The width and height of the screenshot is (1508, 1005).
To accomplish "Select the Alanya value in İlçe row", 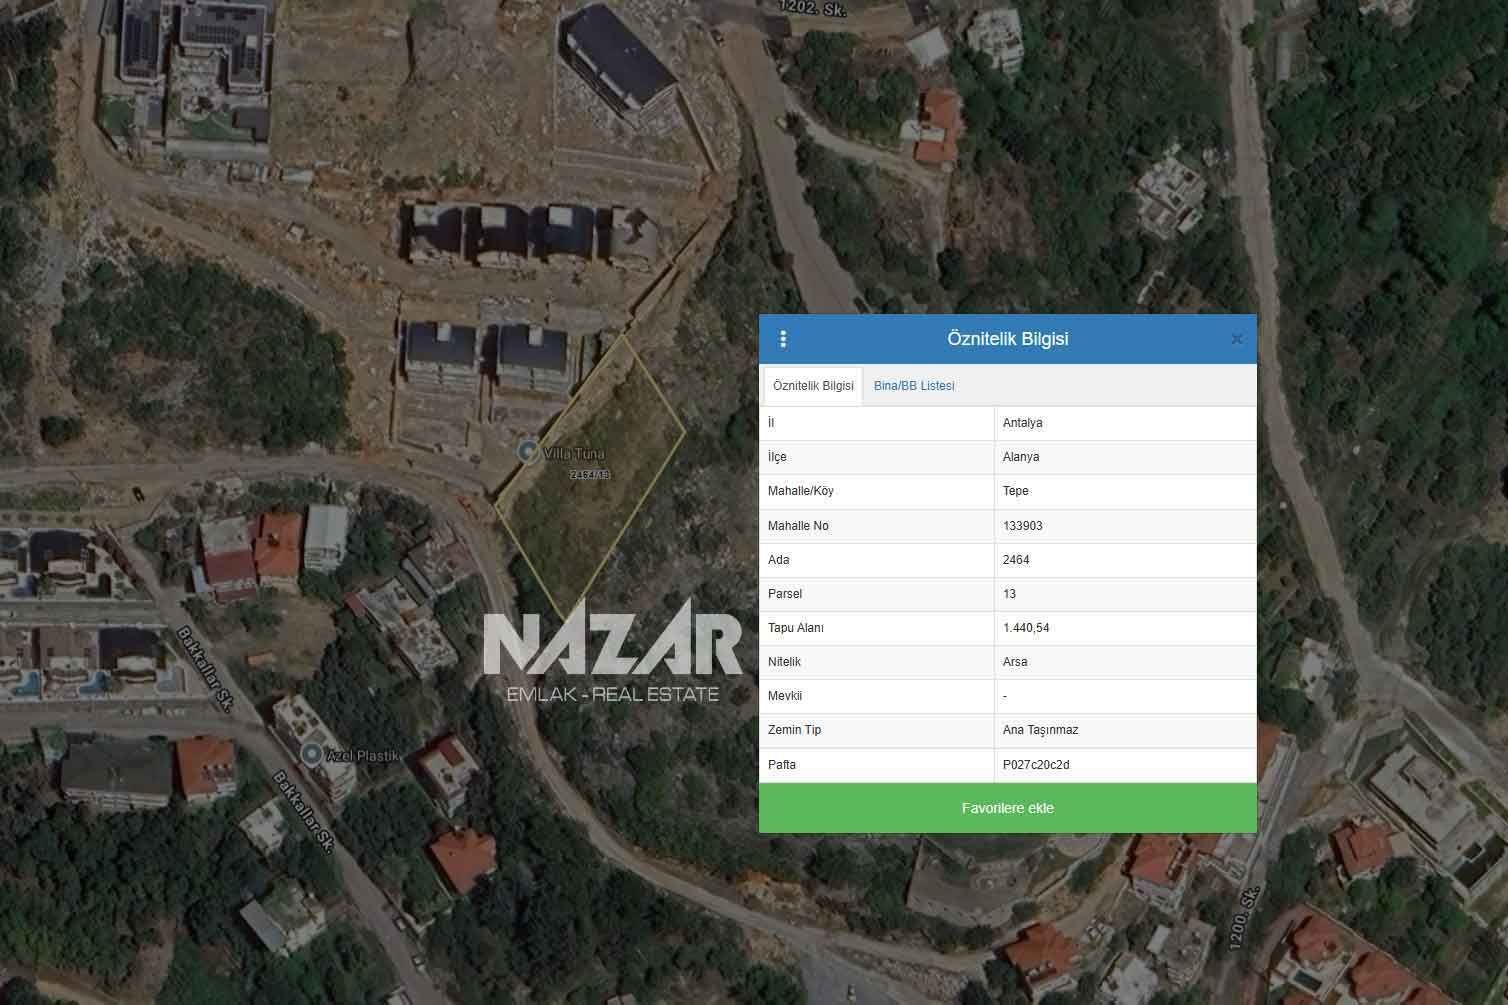I will (x=1020, y=457).
